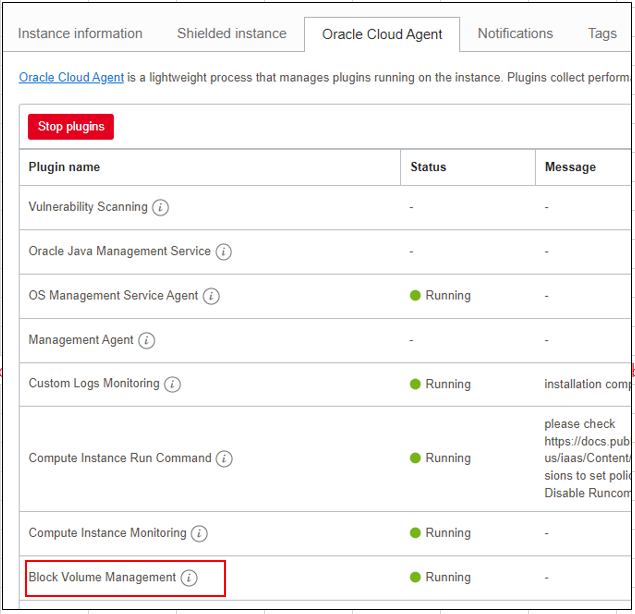
Task: Select Oracle Java Management Service text
Action: coord(119,251)
